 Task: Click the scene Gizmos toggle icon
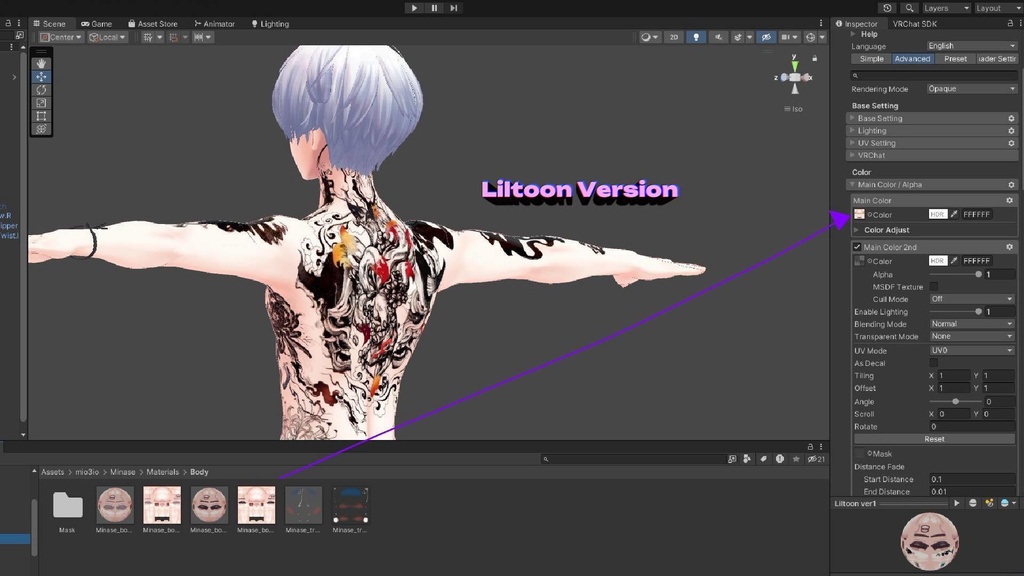(x=810, y=37)
